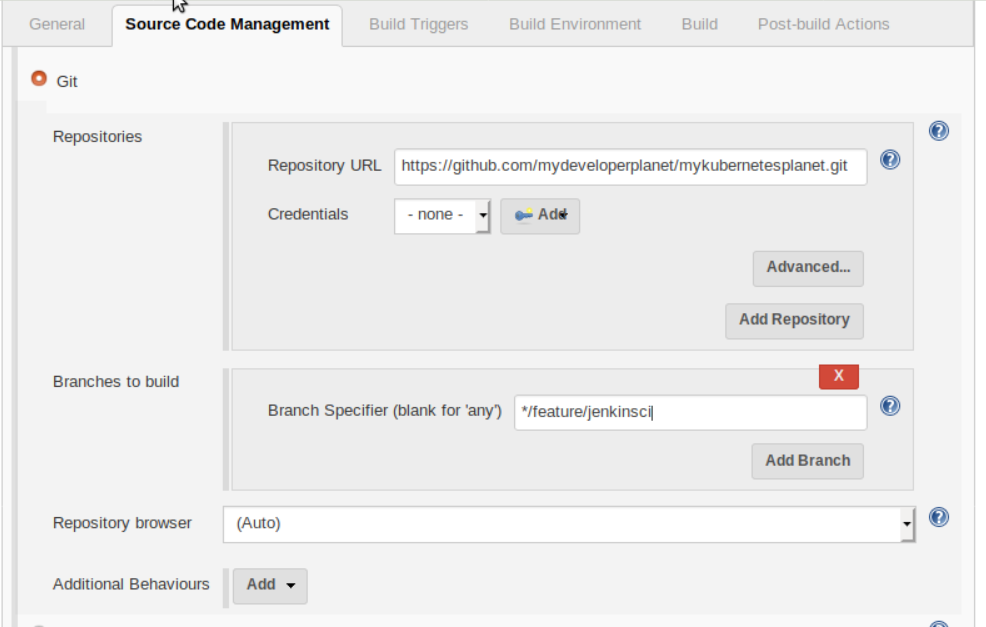Open the Credentials dropdown showing none

tap(441, 215)
